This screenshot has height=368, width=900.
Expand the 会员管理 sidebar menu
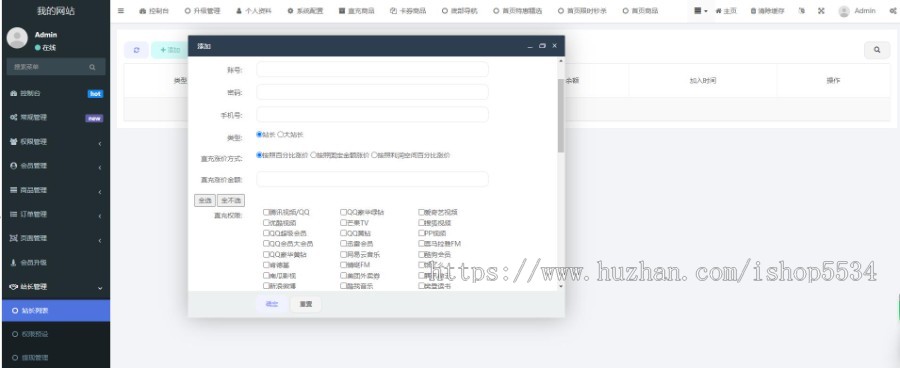[x=55, y=166]
